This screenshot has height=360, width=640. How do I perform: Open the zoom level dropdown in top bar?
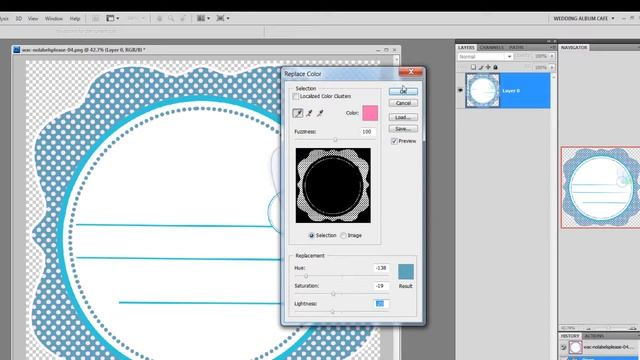pos(136,18)
